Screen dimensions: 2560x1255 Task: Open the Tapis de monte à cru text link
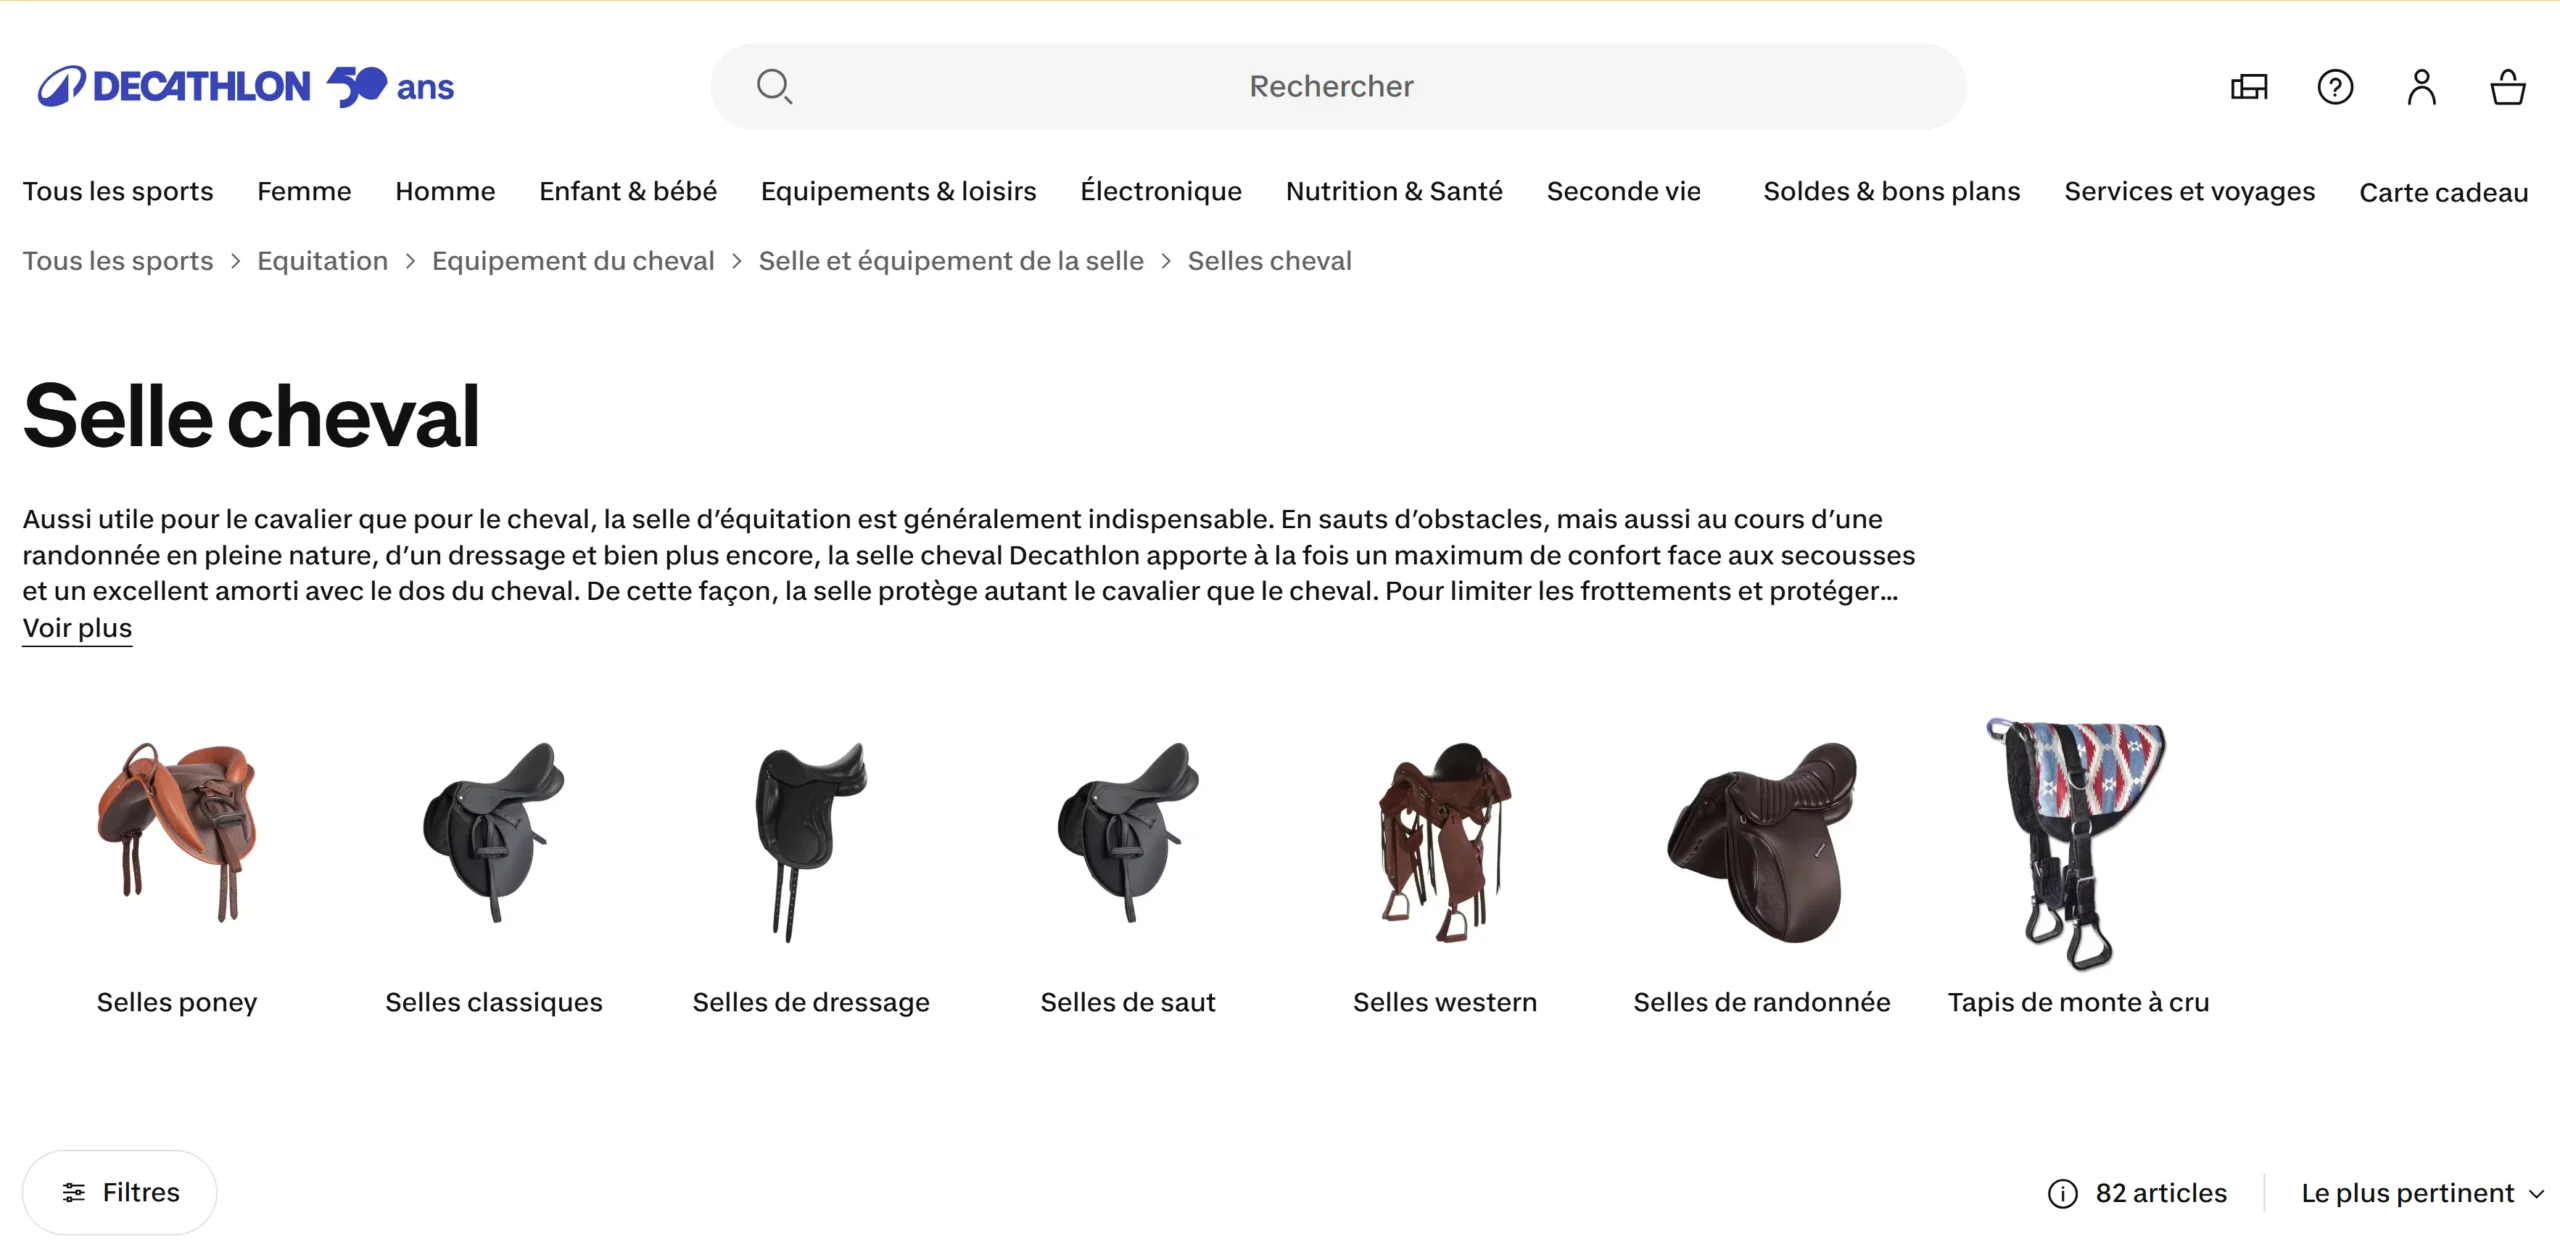coord(2078,1002)
